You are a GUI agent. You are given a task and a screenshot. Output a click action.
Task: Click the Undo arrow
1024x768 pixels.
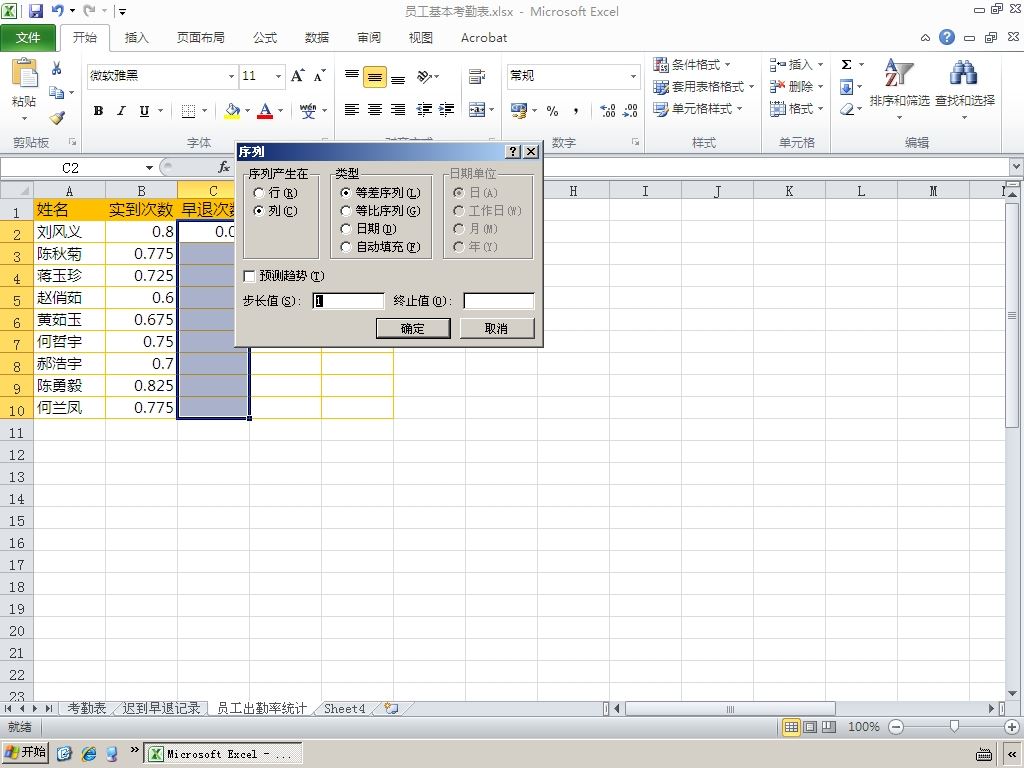point(57,11)
